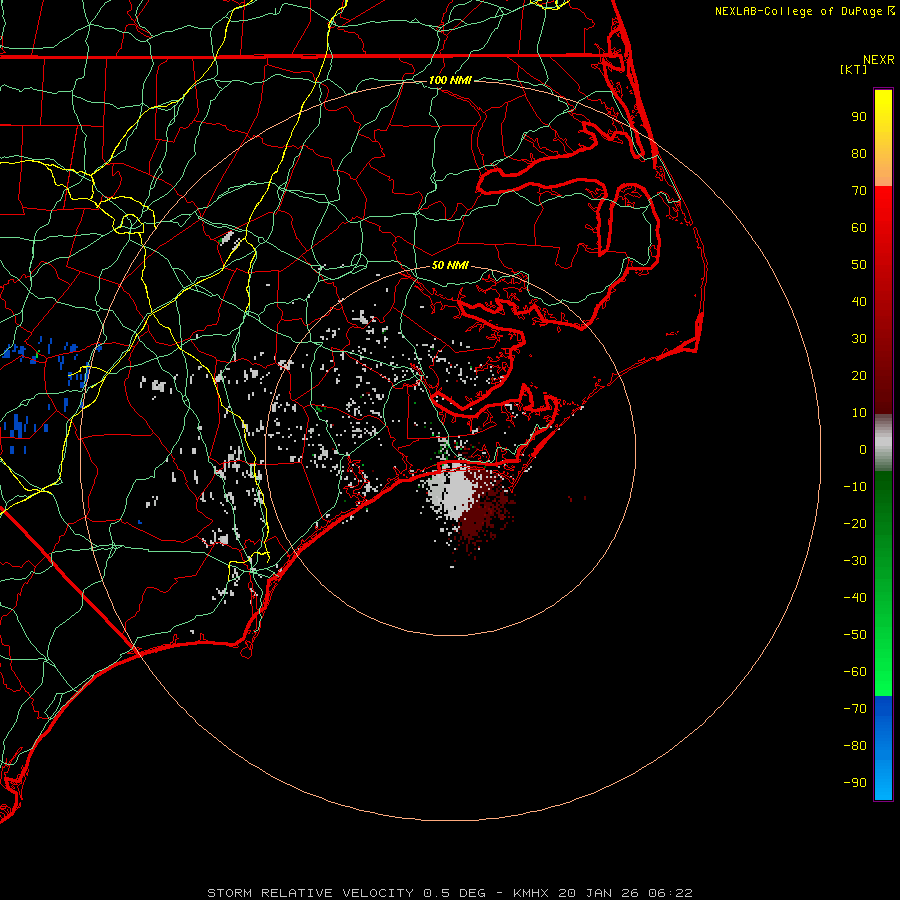This screenshot has height=900, width=900.
Task: Click the -60 value on velocity scale
Action: point(855,672)
